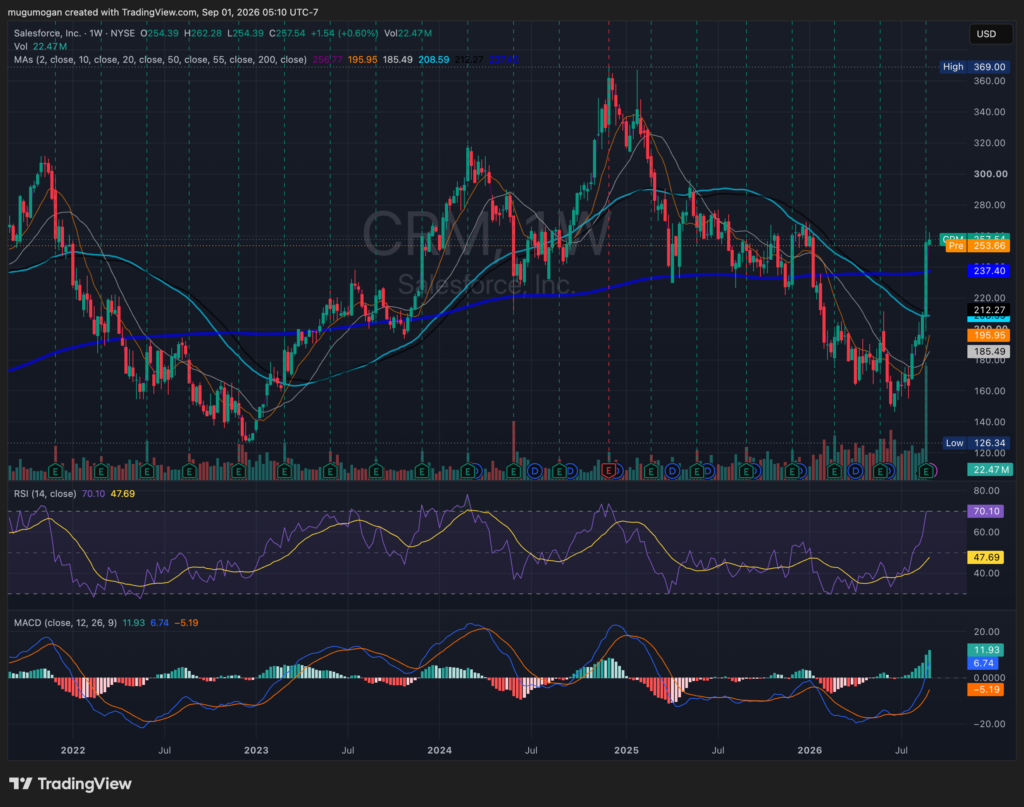Click the TradingView logo in the footer
The height and width of the screenshot is (807, 1024).
tap(71, 783)
